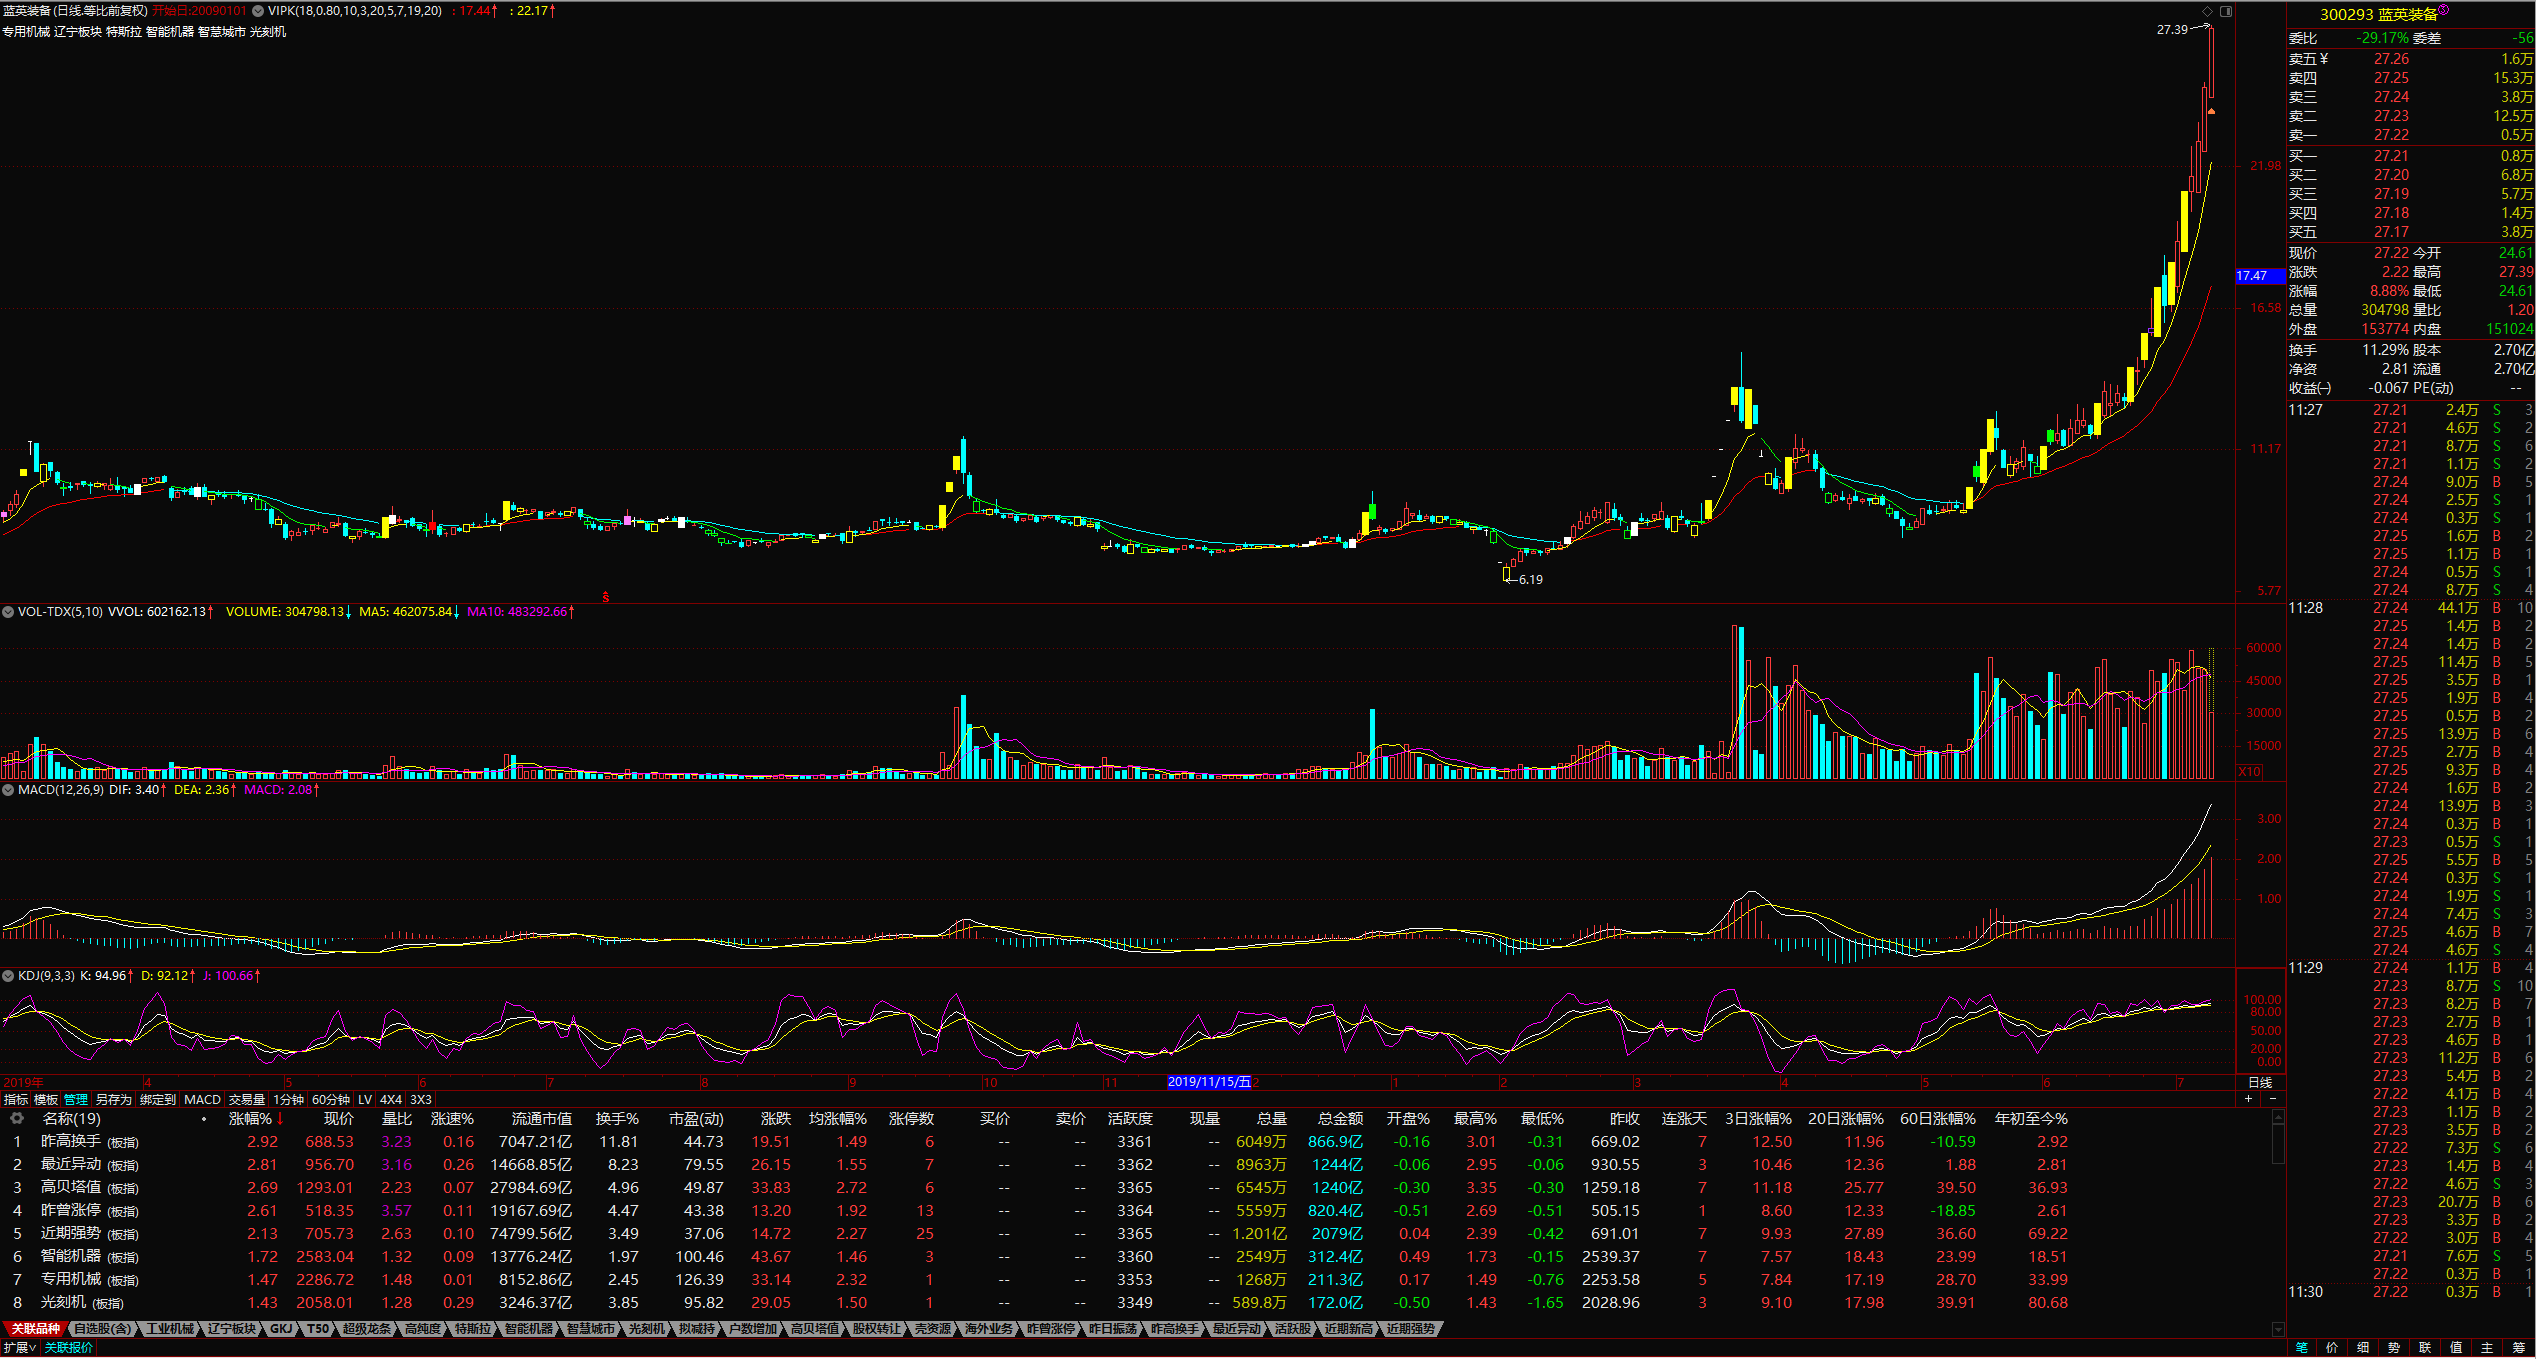Switch to the 智能机器 sector tab
The width and height of the screenshot is (2537, 1359).
pyautogui.click(x=528, y=1329)
